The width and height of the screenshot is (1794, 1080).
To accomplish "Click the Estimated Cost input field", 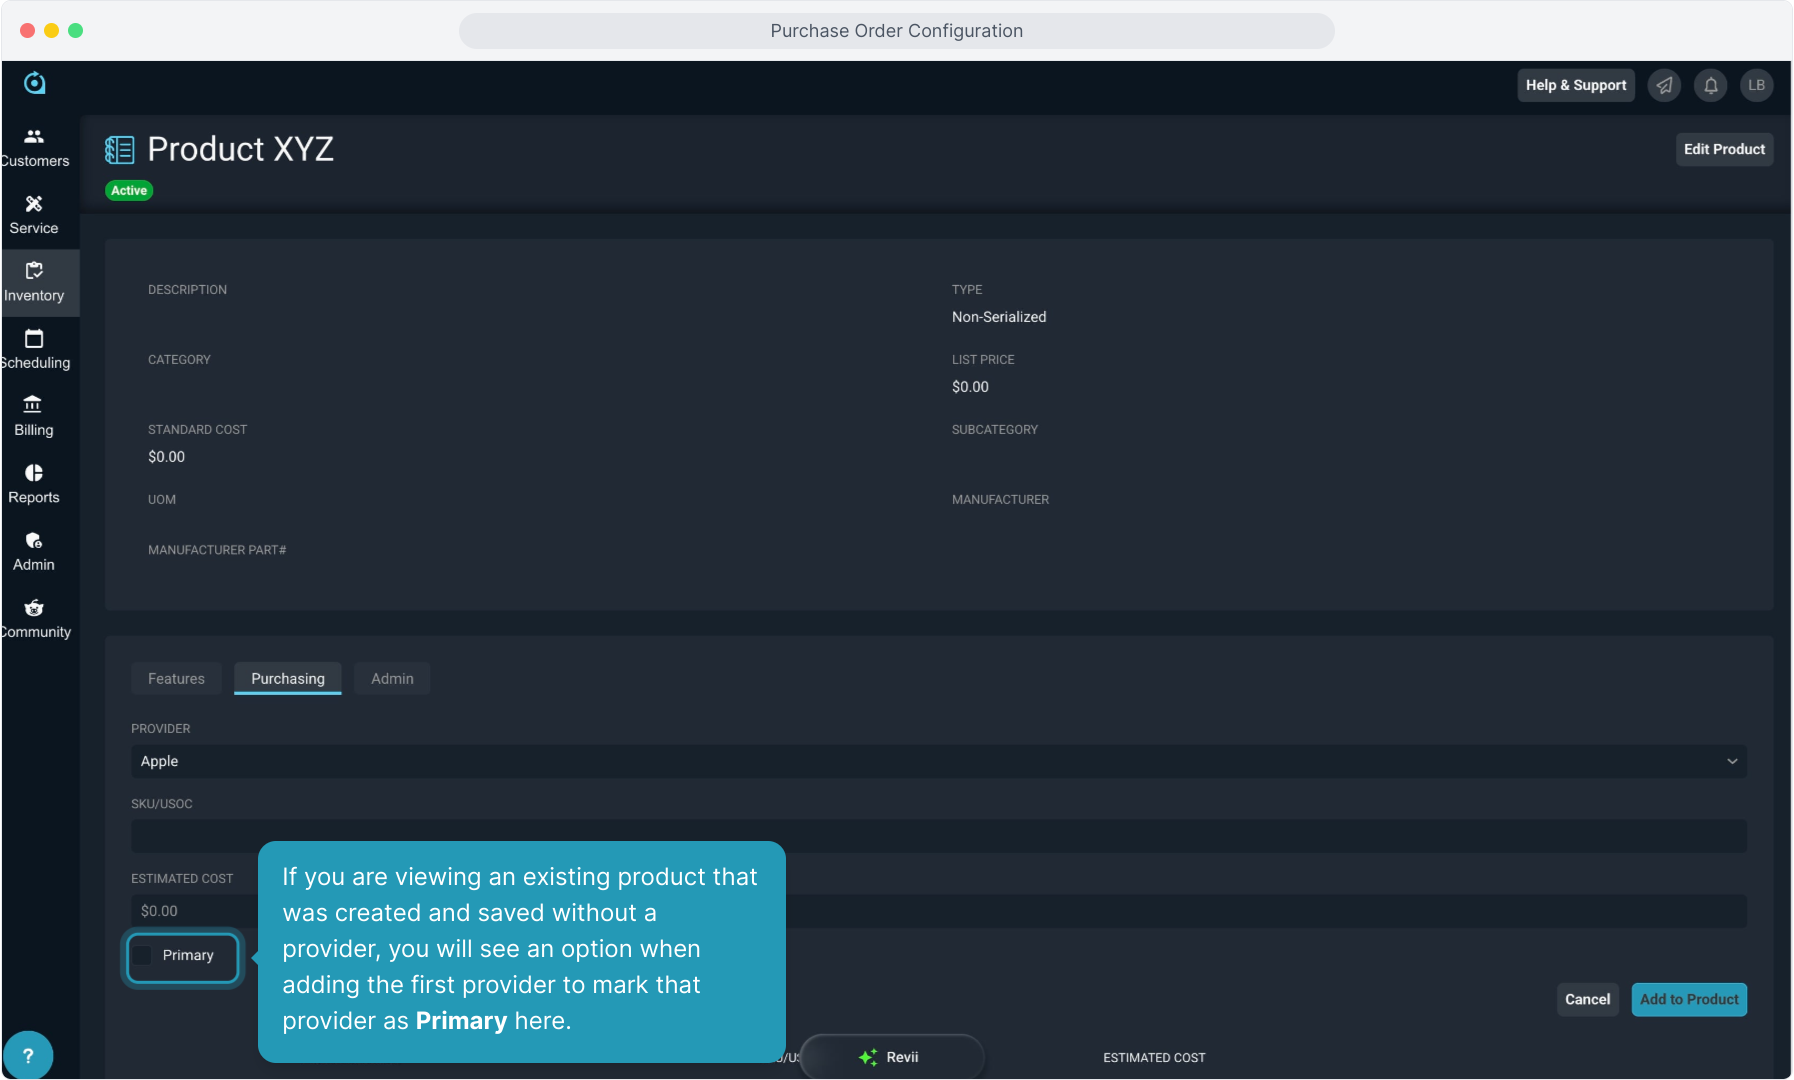I will click(x=939, y=911).
